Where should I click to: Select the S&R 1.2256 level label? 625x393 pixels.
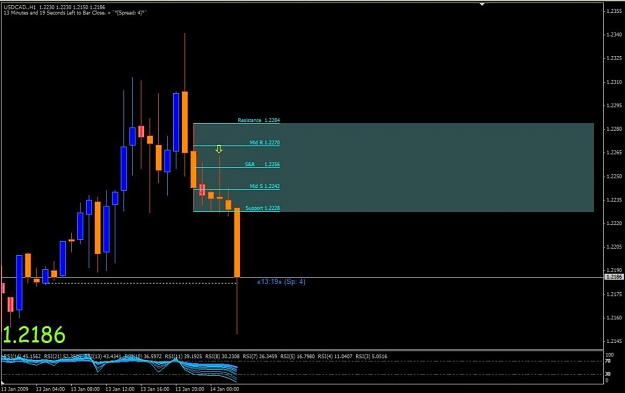(262, 164)
